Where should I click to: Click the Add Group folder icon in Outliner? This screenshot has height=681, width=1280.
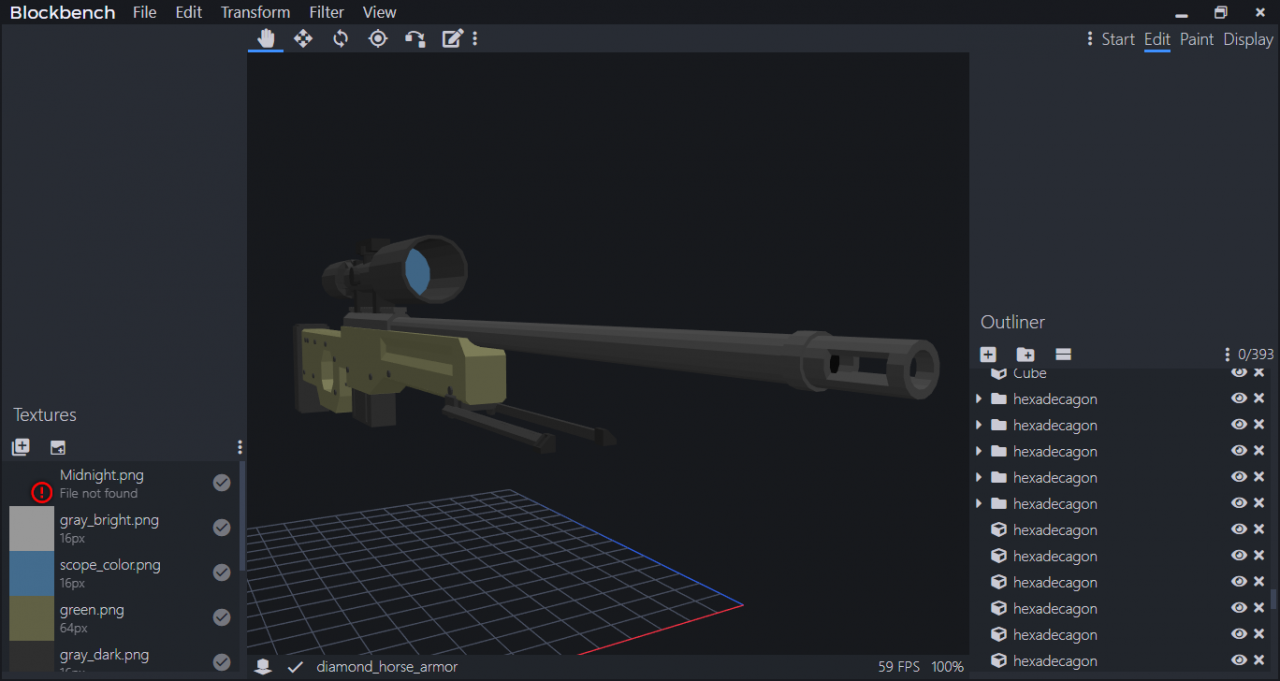click(1025, 354)
